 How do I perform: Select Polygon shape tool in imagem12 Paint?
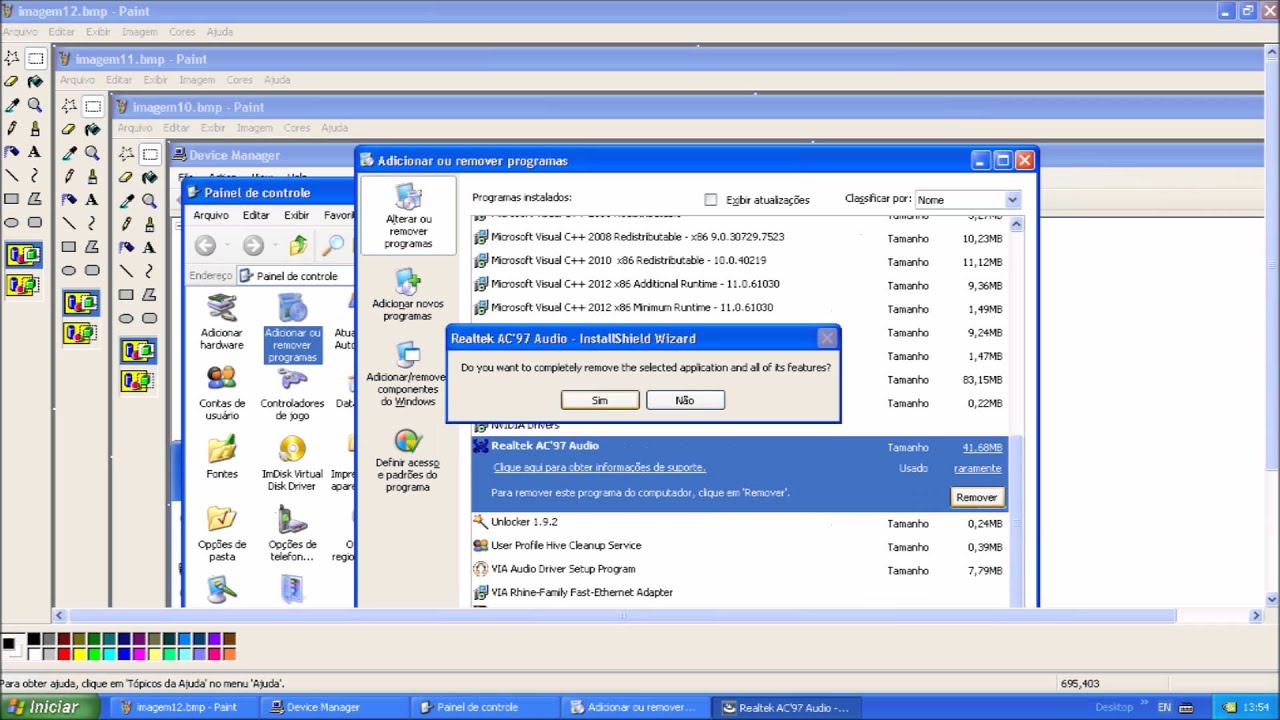[35, 199]
